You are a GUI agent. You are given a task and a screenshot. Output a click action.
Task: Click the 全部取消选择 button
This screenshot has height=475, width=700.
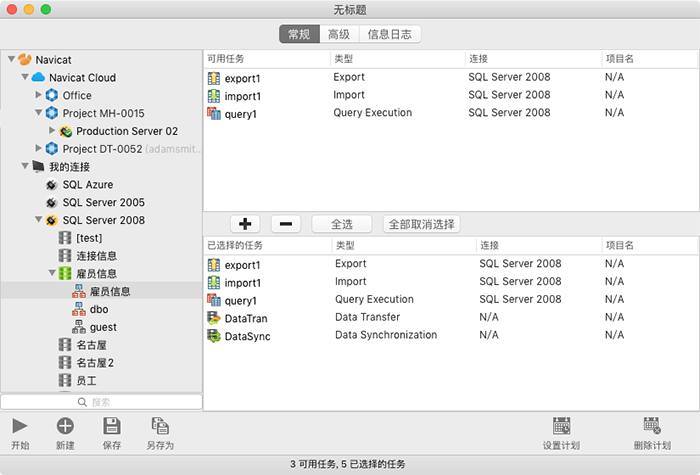tap(421, 224)
